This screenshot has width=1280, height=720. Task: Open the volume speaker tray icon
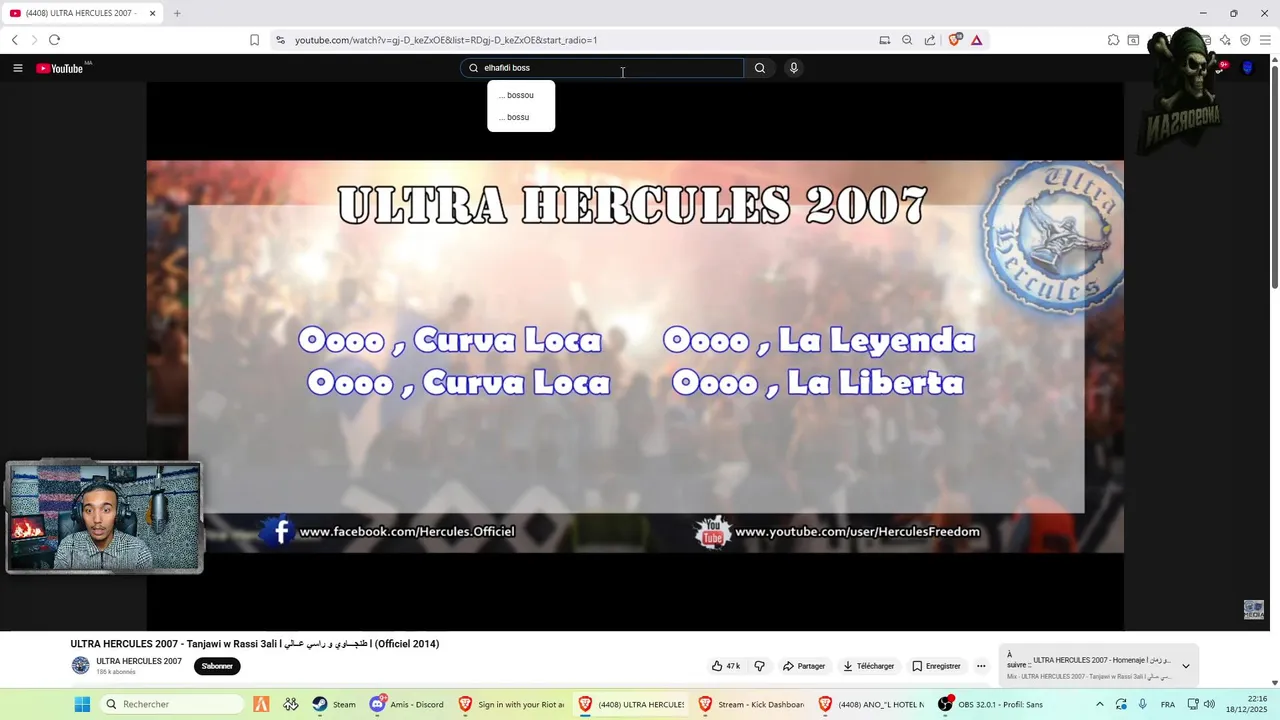[x=1209, y=704]
